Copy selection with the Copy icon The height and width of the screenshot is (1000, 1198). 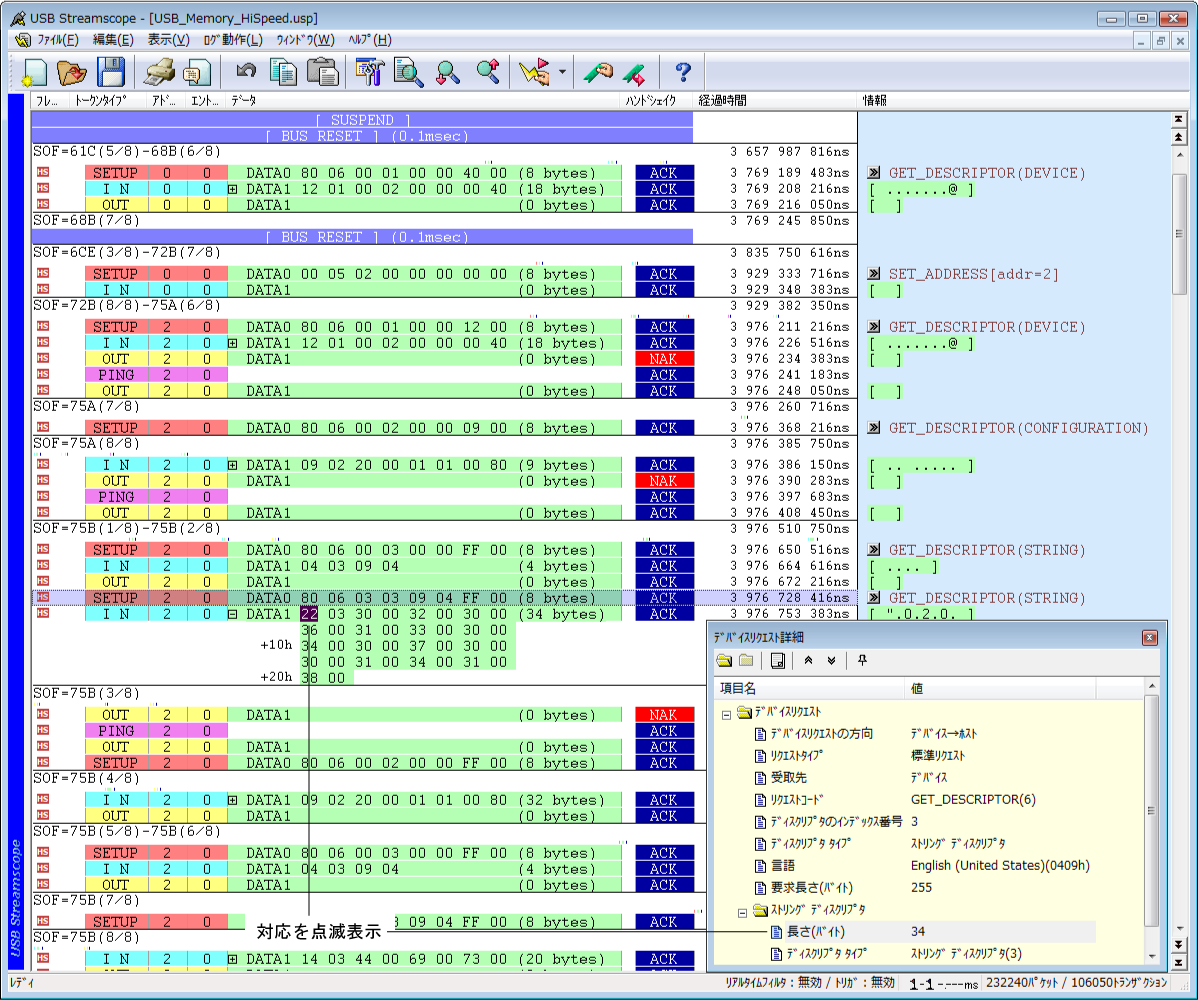coord(283,73)
